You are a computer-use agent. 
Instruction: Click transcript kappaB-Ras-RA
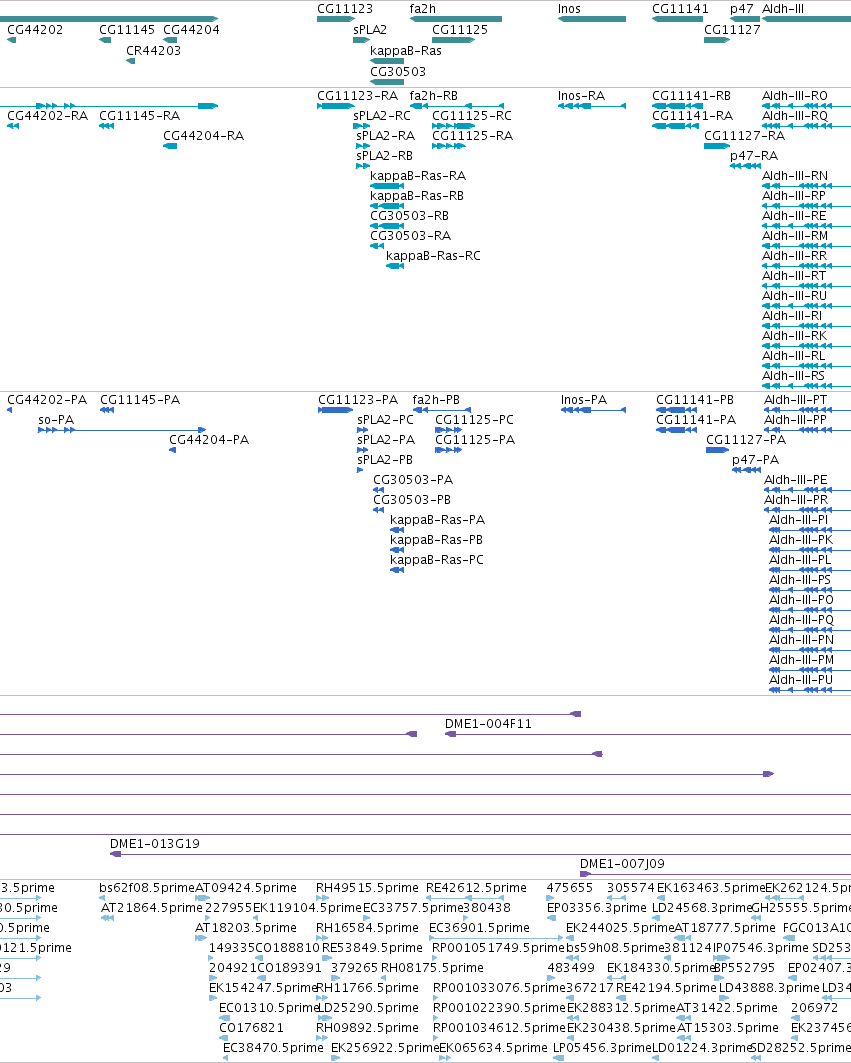coord(418,176)
